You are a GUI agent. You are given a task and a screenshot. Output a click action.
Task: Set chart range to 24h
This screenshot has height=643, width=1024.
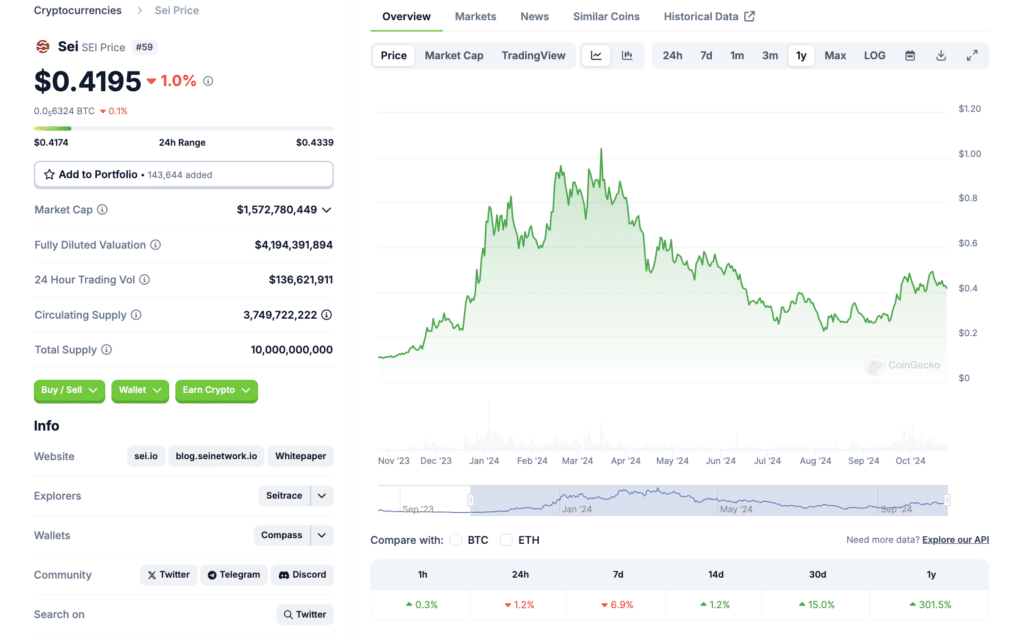pos(673,55)
